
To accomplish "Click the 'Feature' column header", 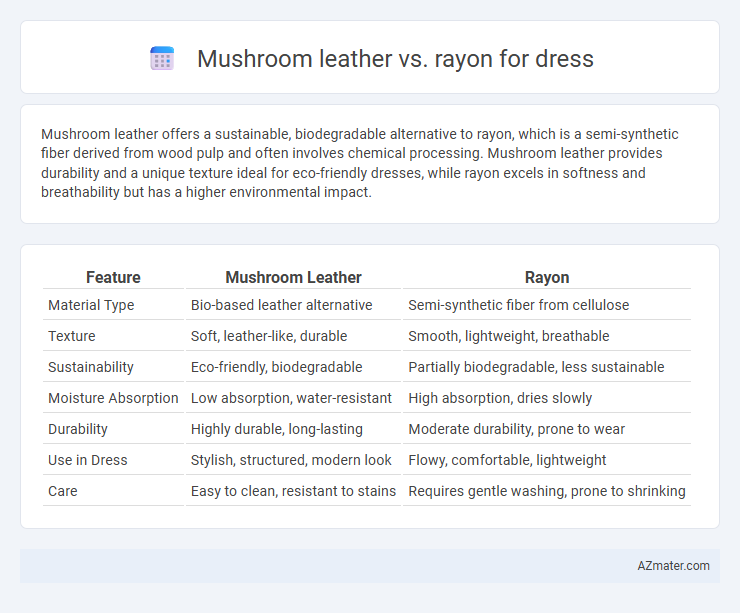I will tap(113, 277).
